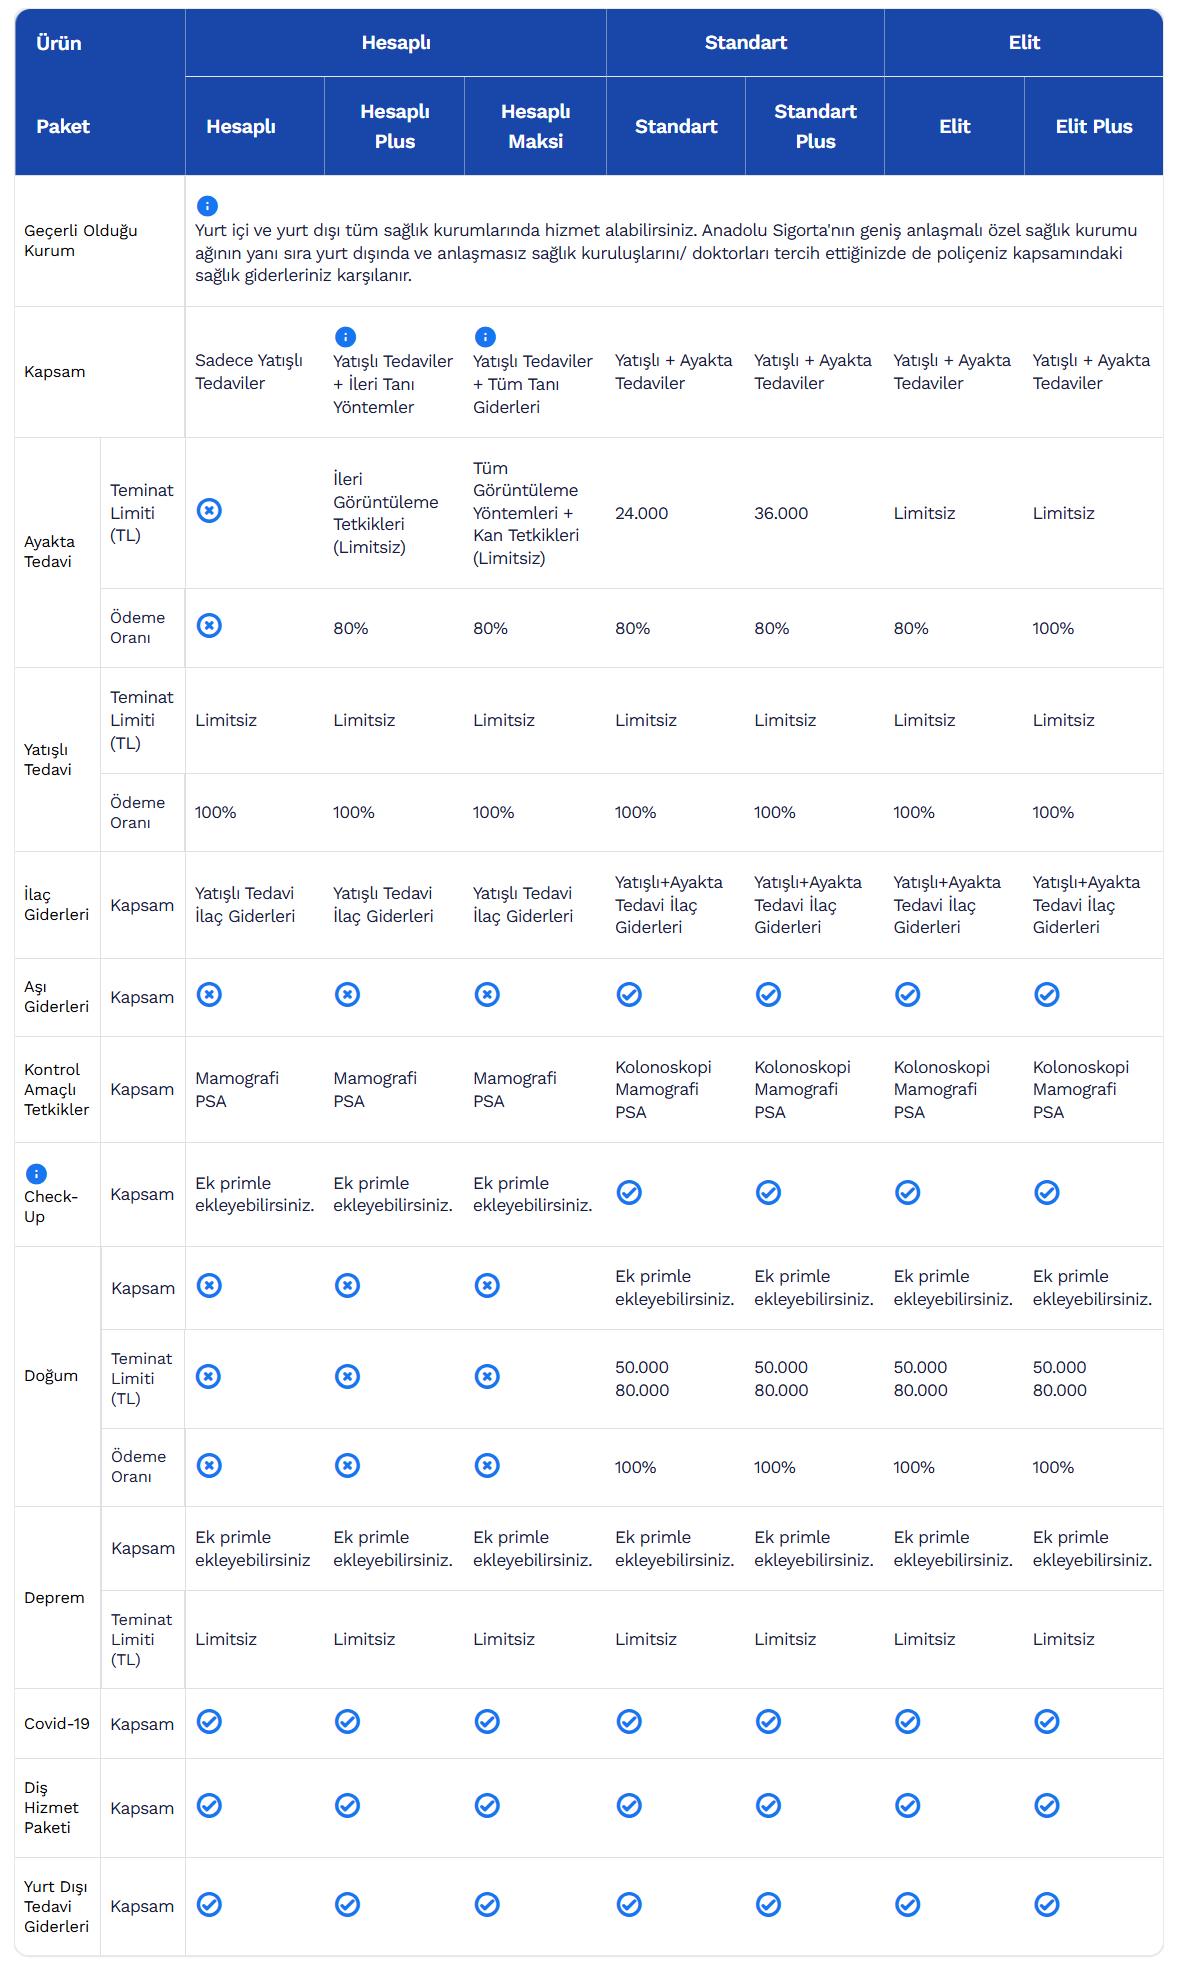Viewport: 1178px width, 1982px height.
Task: Select the Hesaplı Maksi package header
Action: pyautogui.click(x=535, y=126)
